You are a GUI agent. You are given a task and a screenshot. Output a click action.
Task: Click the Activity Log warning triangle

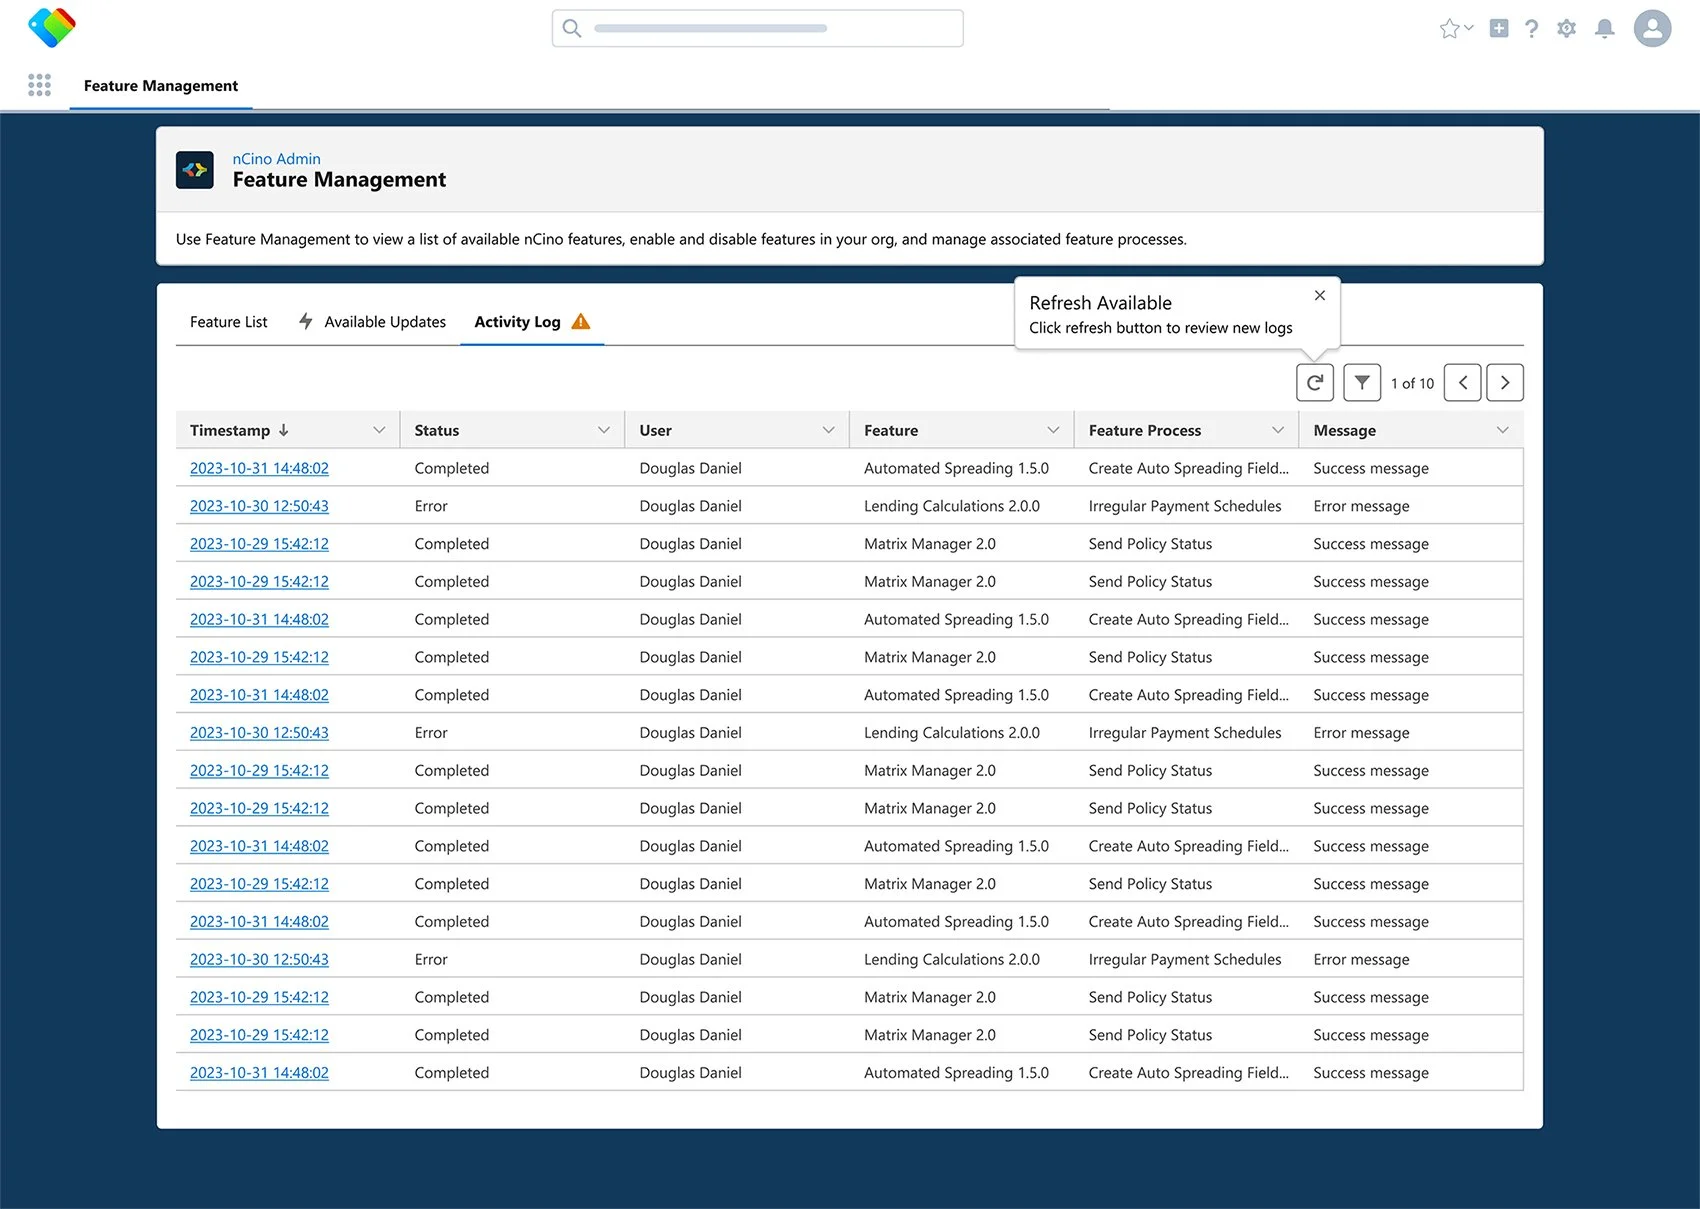point(581,321)
